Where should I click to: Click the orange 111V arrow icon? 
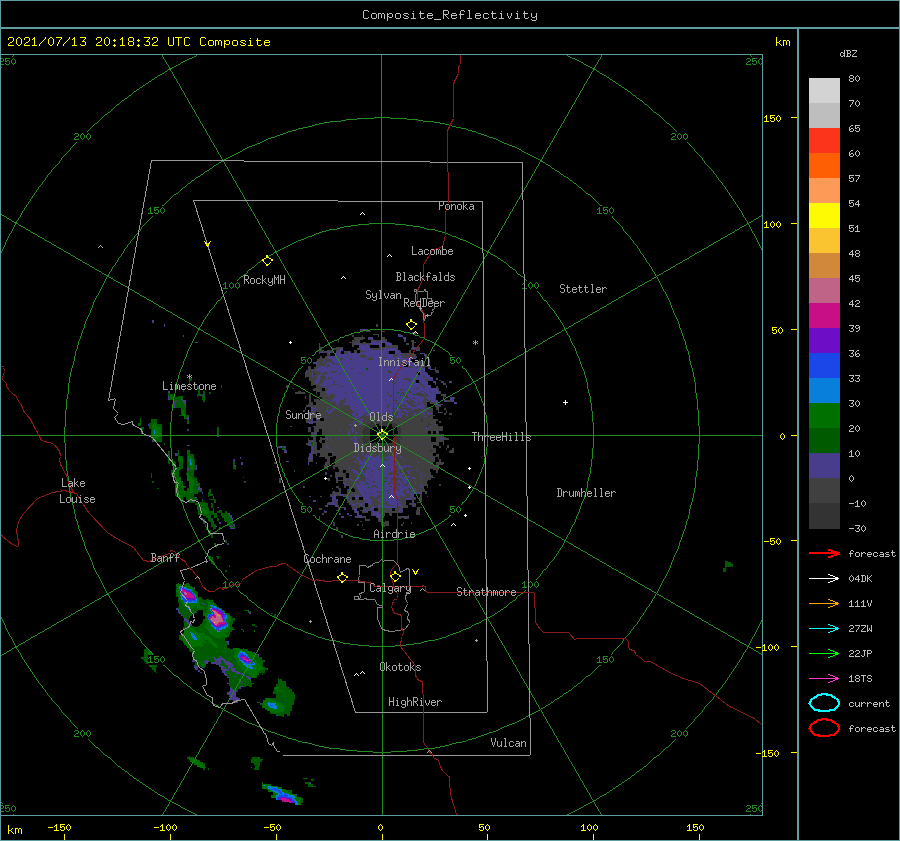click(824, 603)
